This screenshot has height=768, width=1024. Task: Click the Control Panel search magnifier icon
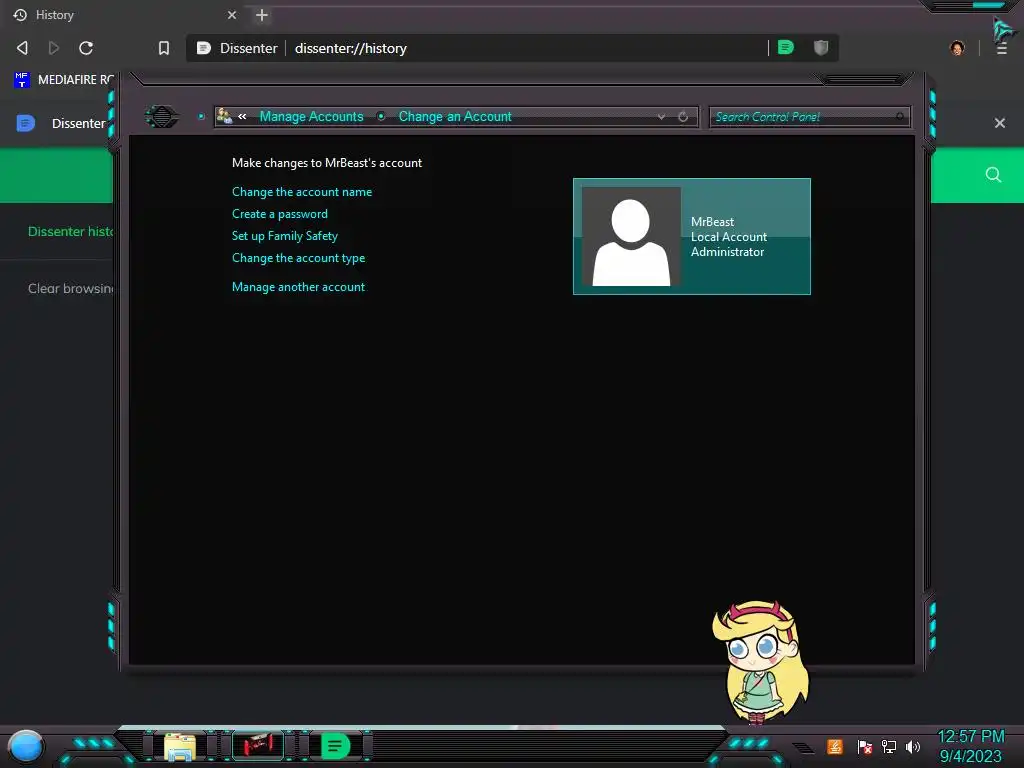pos(900,116)
